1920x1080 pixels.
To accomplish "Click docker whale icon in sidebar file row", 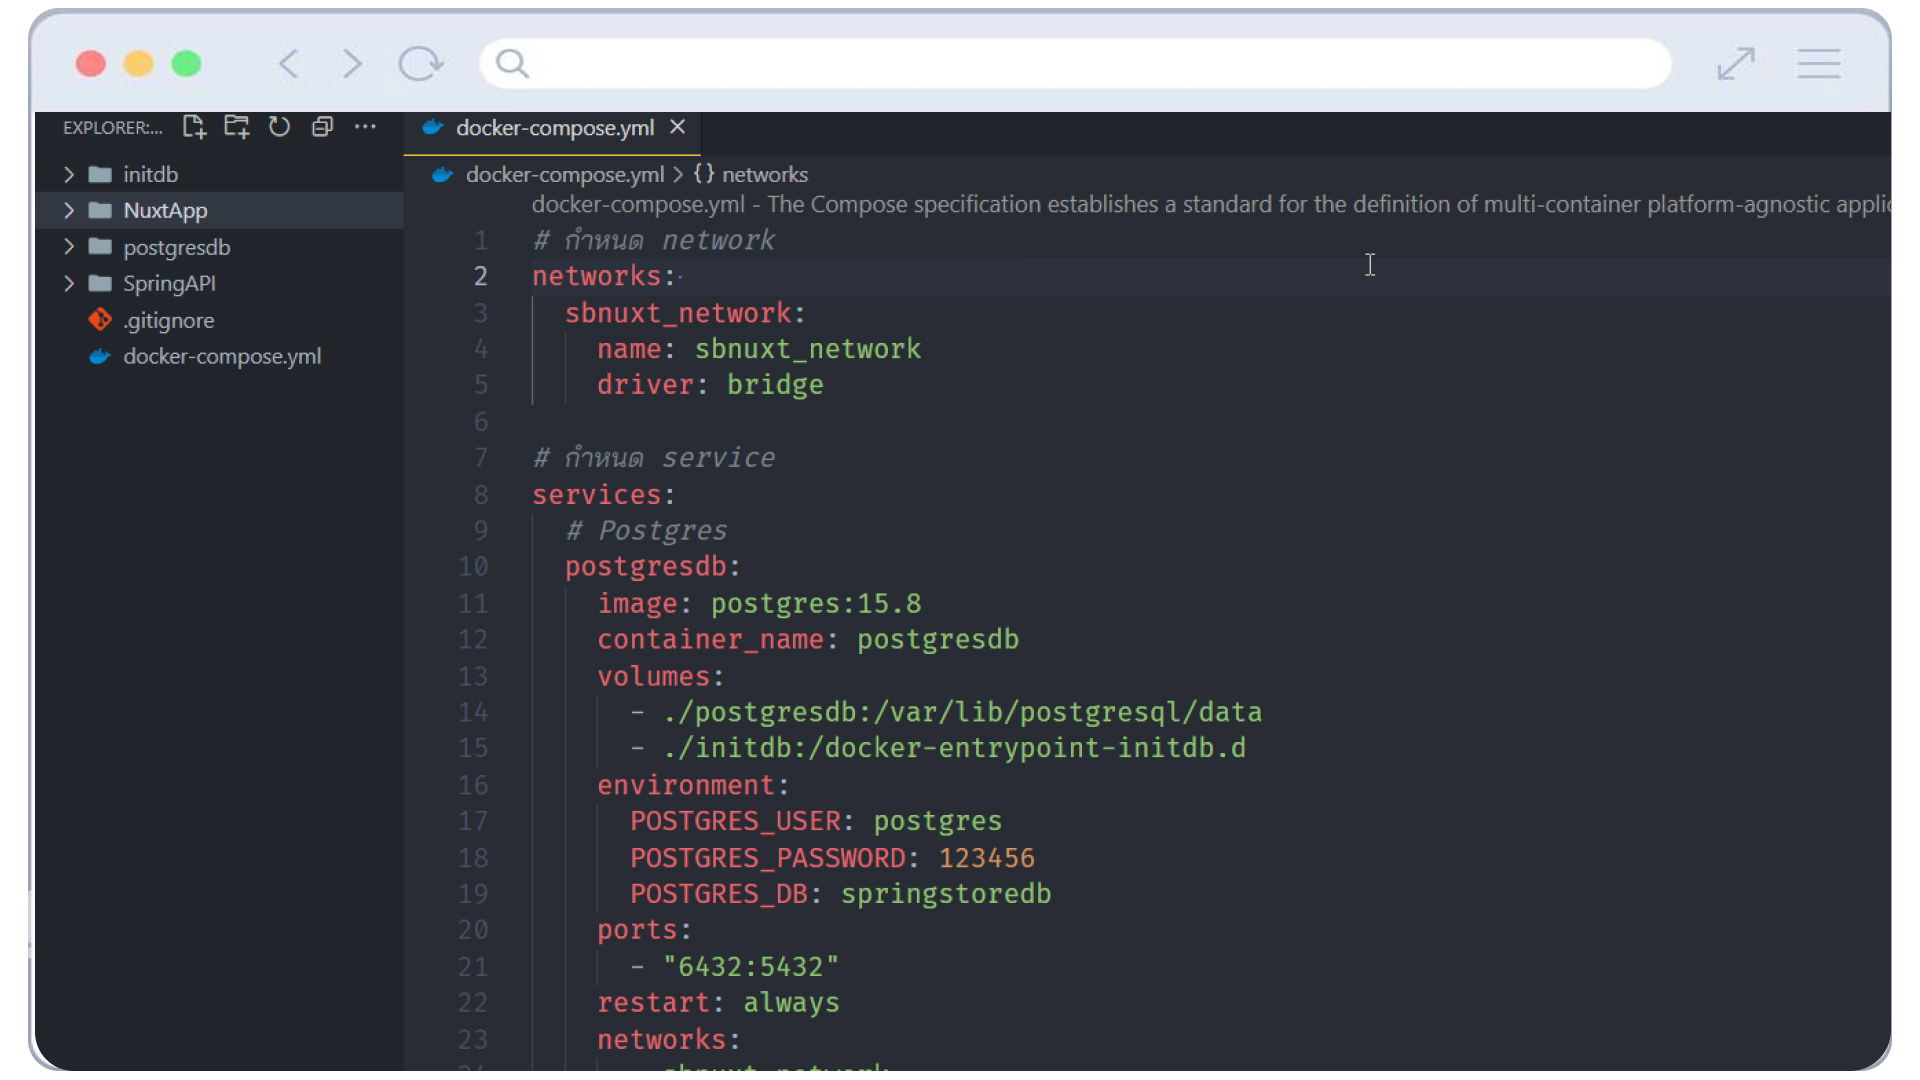I will point(100,356).
